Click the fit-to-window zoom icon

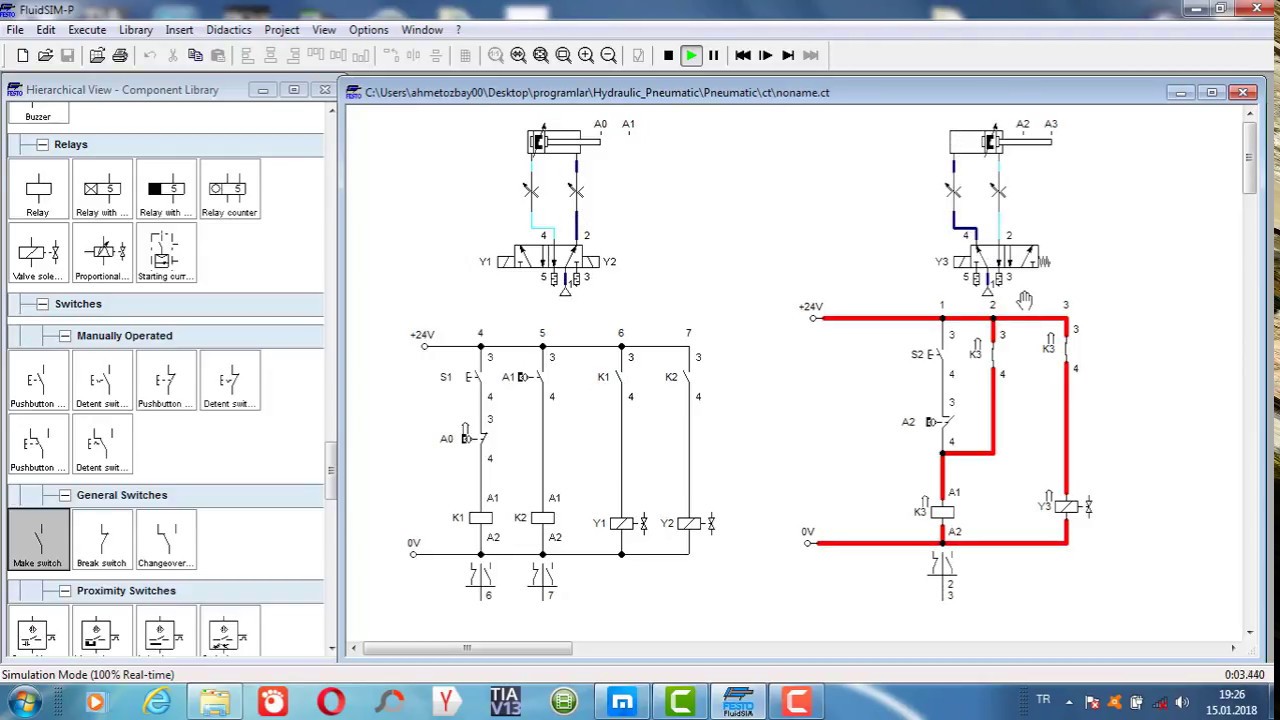coord(541,56)
